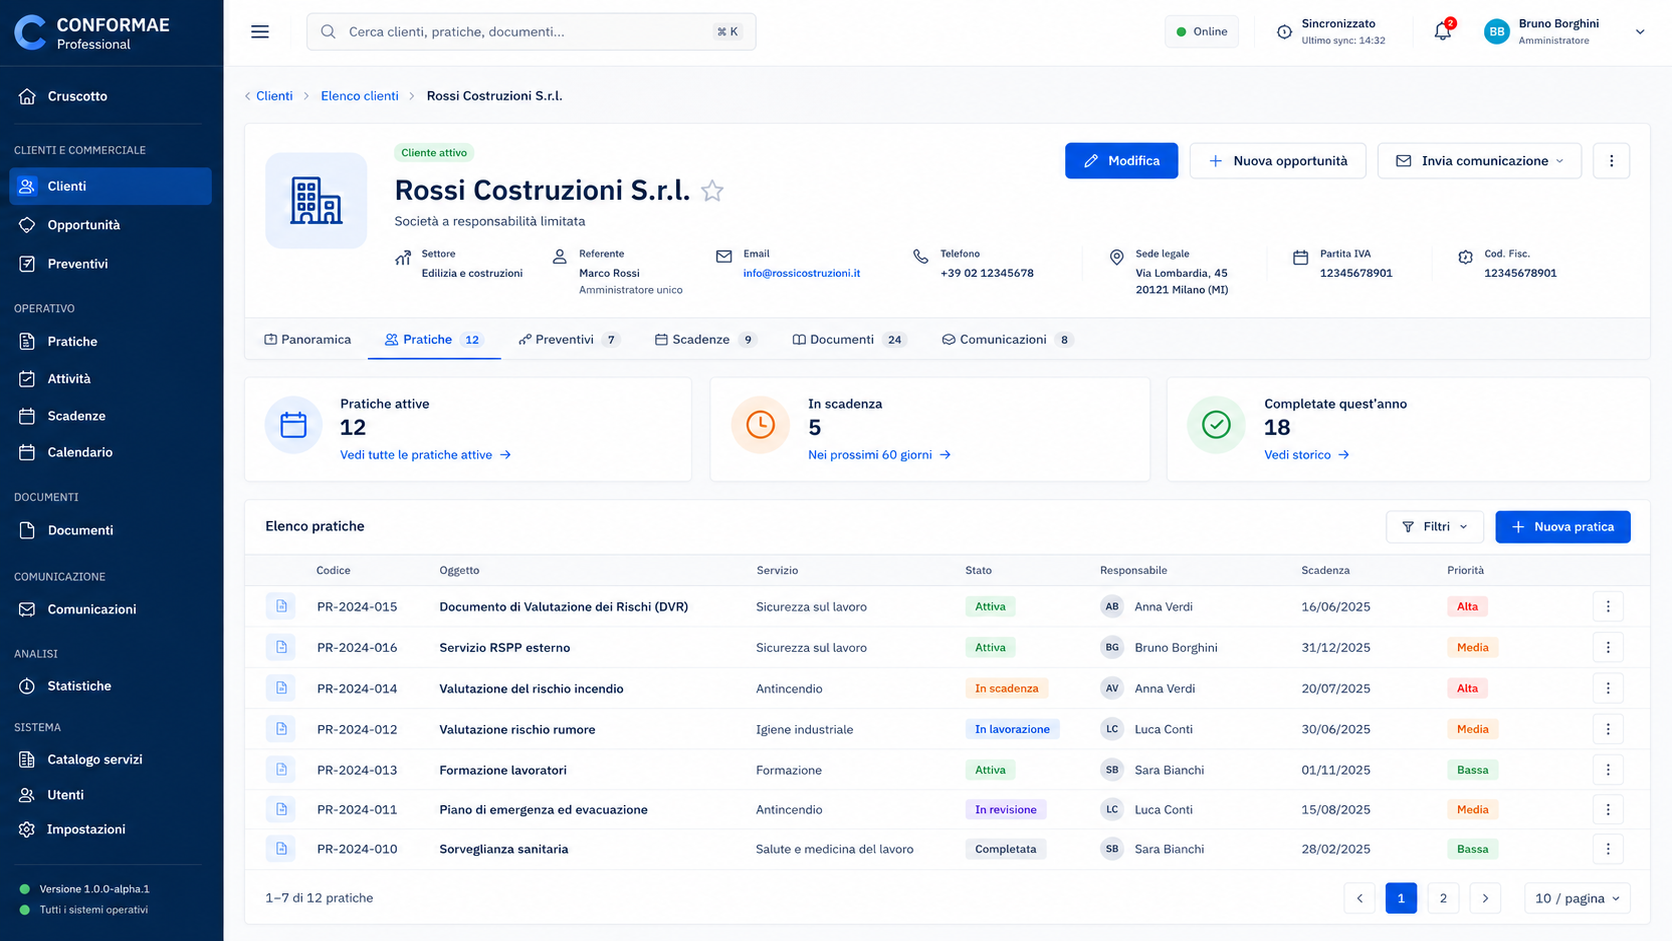This screenshot has height=941, width=1672.
Task: Click the Completate quest'anno checkmark icon
Action: click(x=1216, y=425)
